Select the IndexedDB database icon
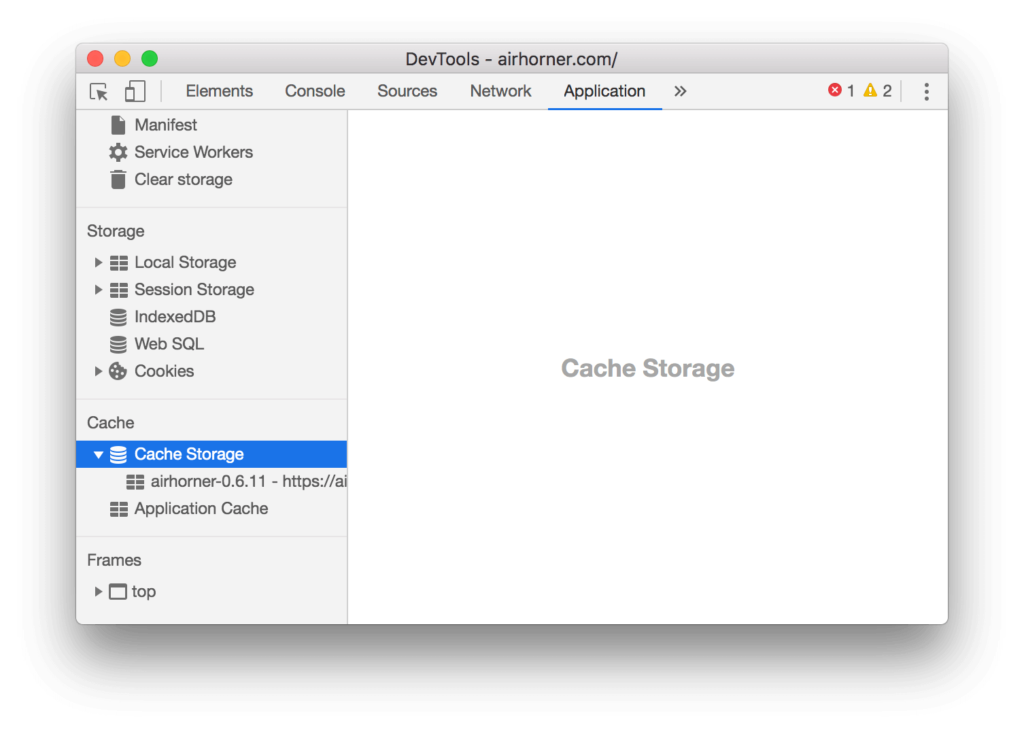The width and height of the screenshot is (1024, 733). point(118,317)
